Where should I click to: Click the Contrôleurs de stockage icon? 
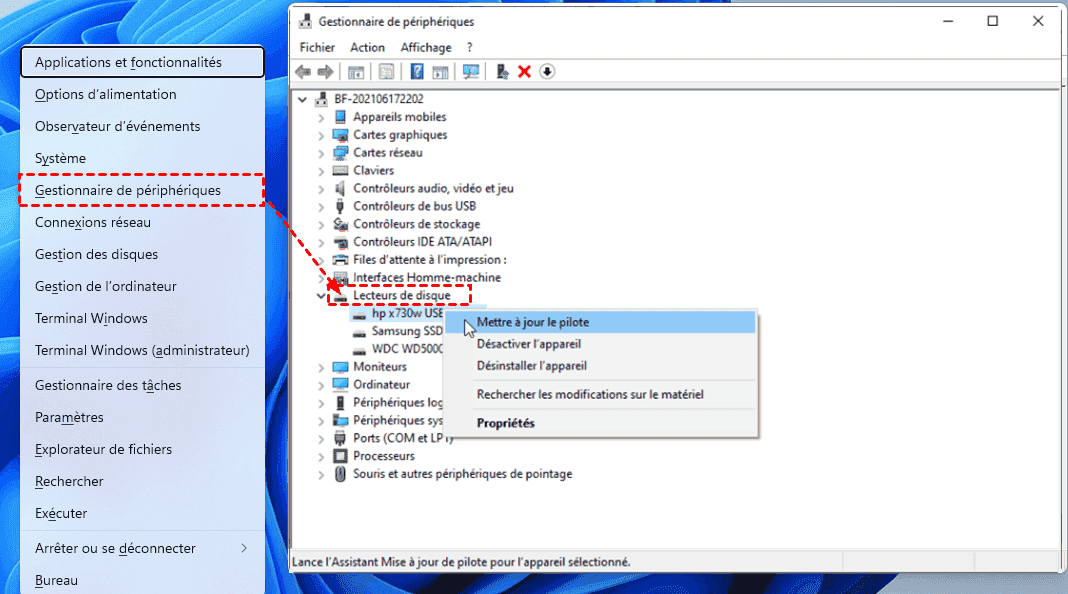(x=340, y=224)
